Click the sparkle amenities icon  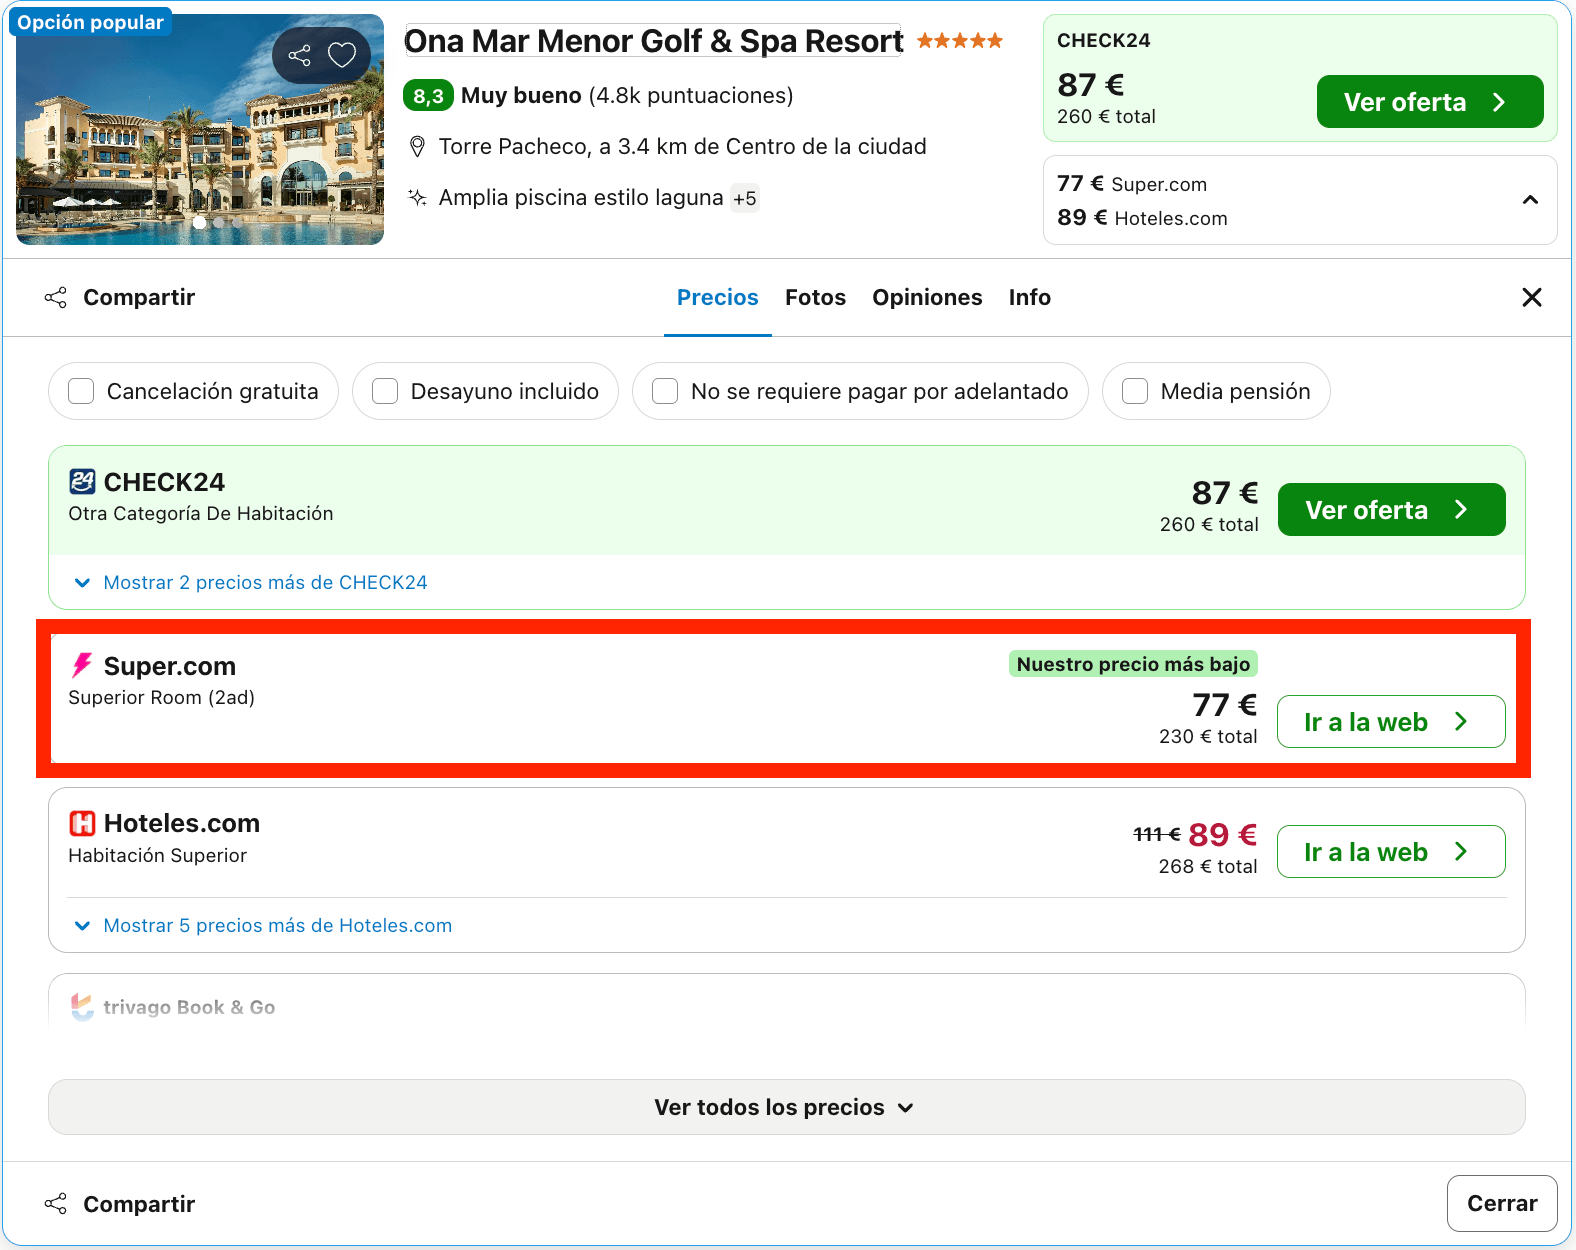coord(418,197)
